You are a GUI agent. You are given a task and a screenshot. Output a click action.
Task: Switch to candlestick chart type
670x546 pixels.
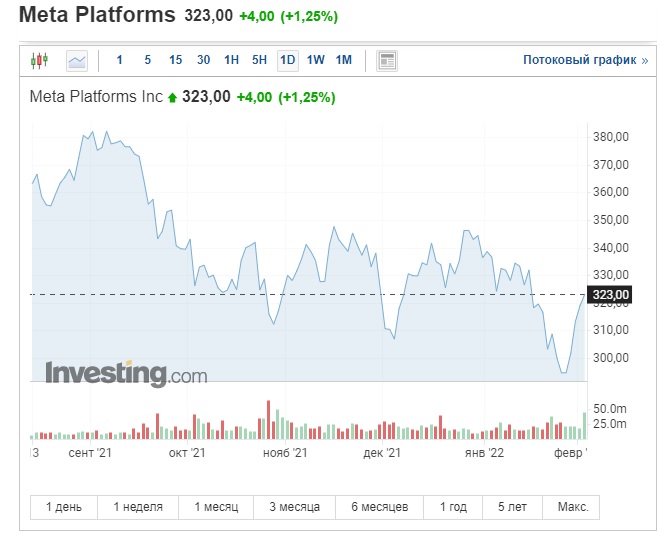(x=39, y=60)
